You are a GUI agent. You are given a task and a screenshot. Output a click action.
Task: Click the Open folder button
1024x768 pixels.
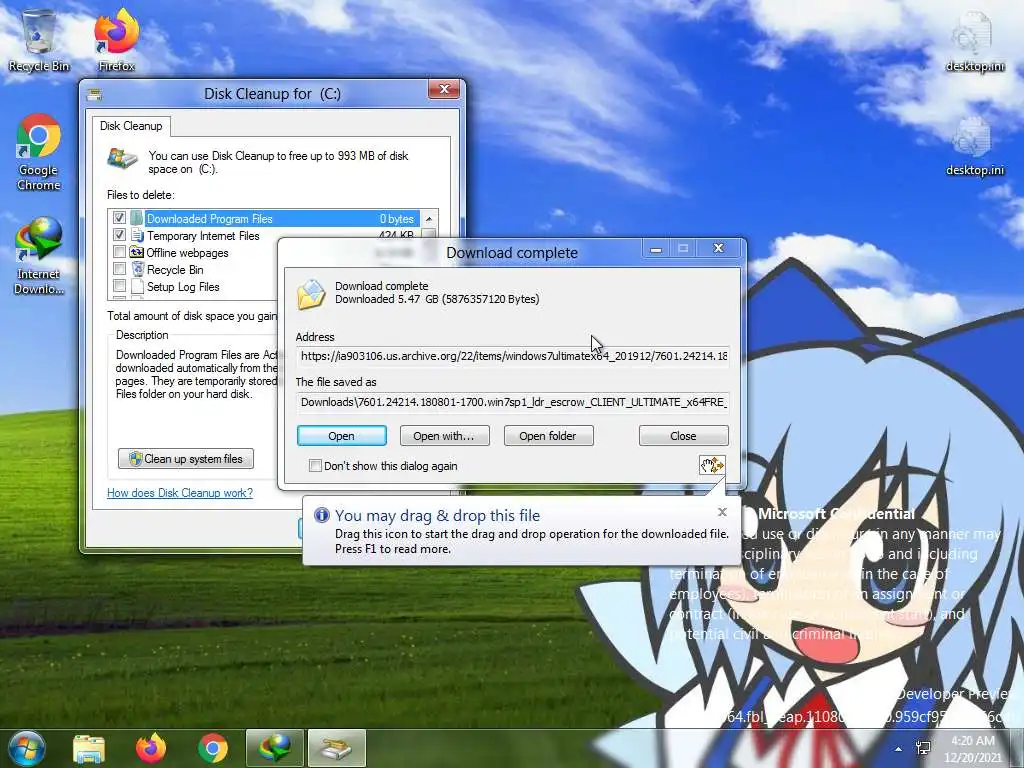click(548, 436)
